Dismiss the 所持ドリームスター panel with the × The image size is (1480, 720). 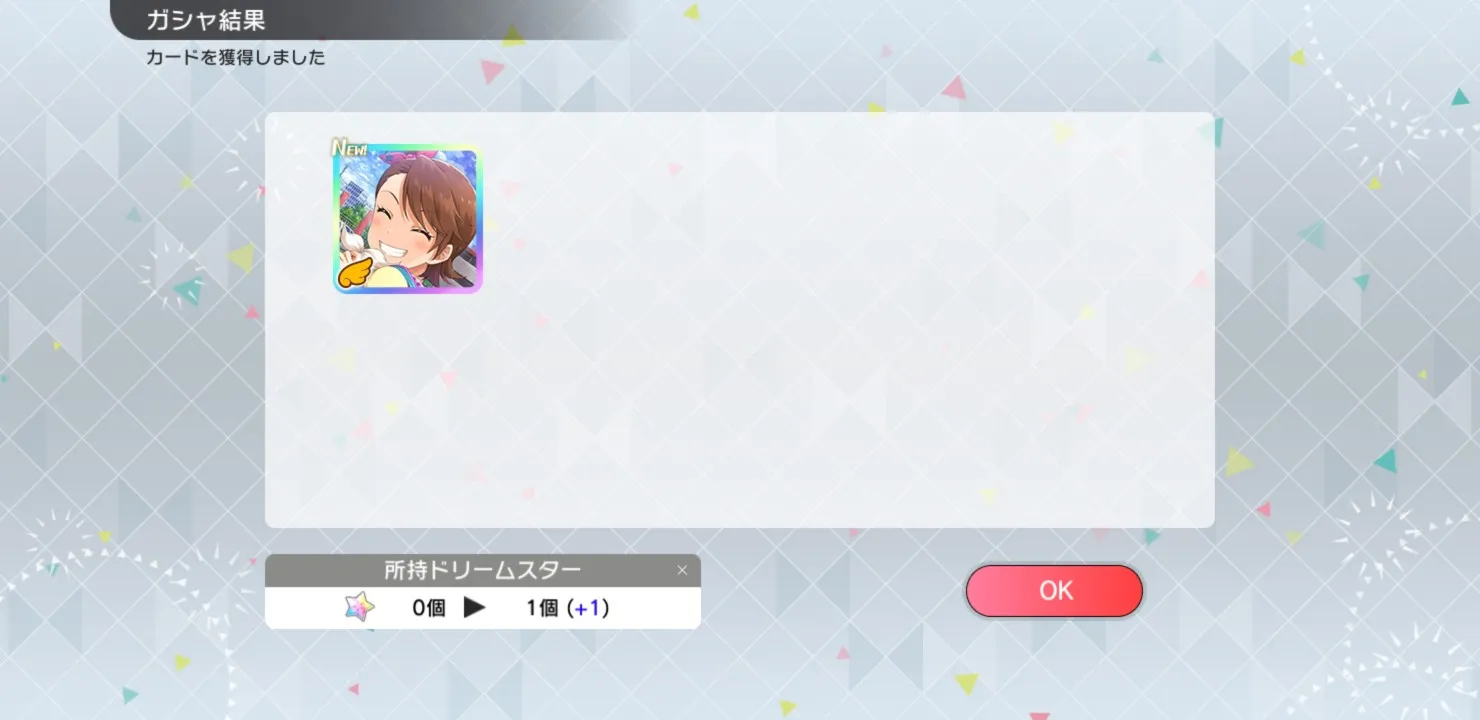point(682,570)
